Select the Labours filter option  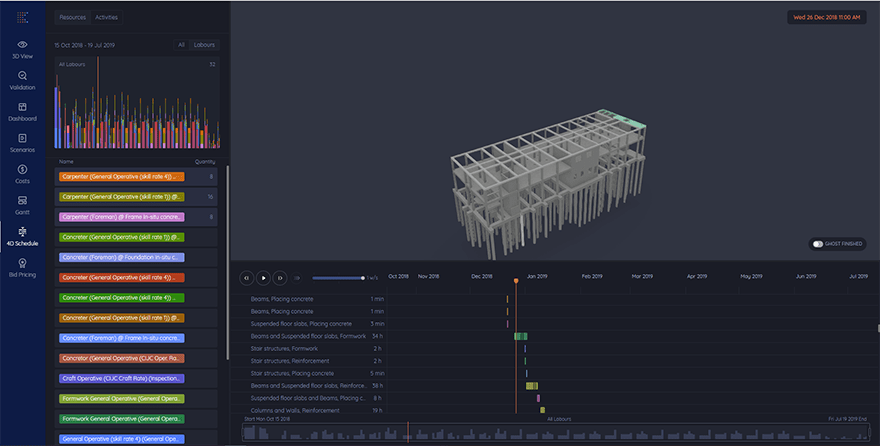pyautogui.click(x=203, y=45)
